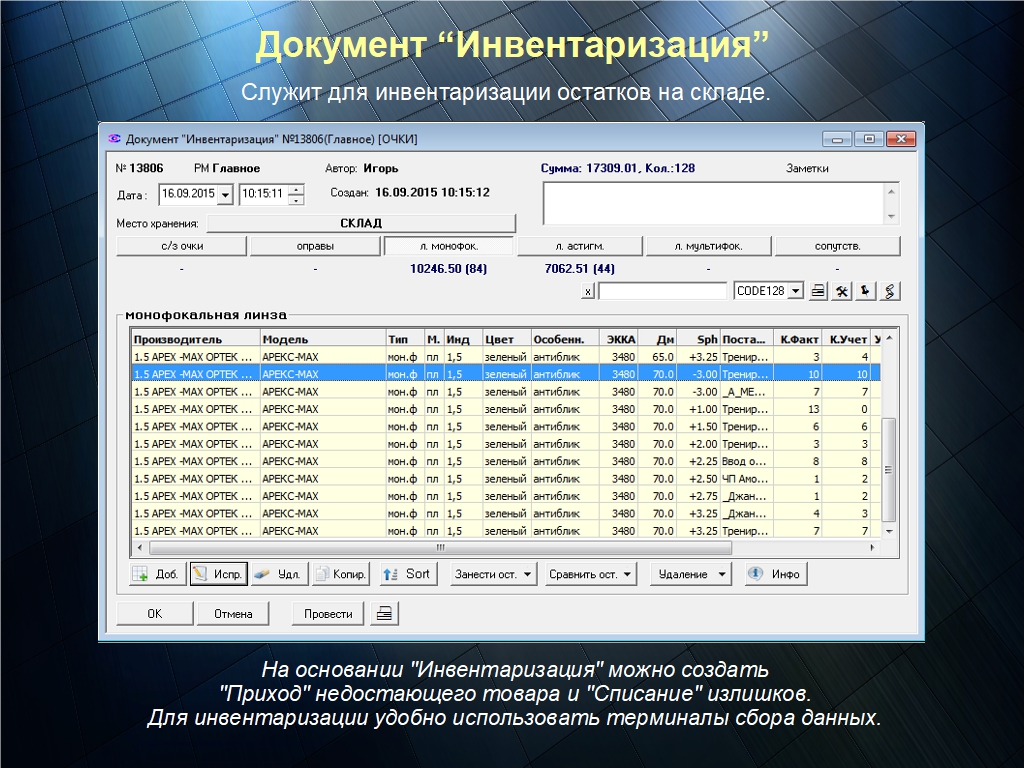Click the printer icon next to CODE128
The height and width of the screenshot is (768, 1024).
(x=818, y=291)
